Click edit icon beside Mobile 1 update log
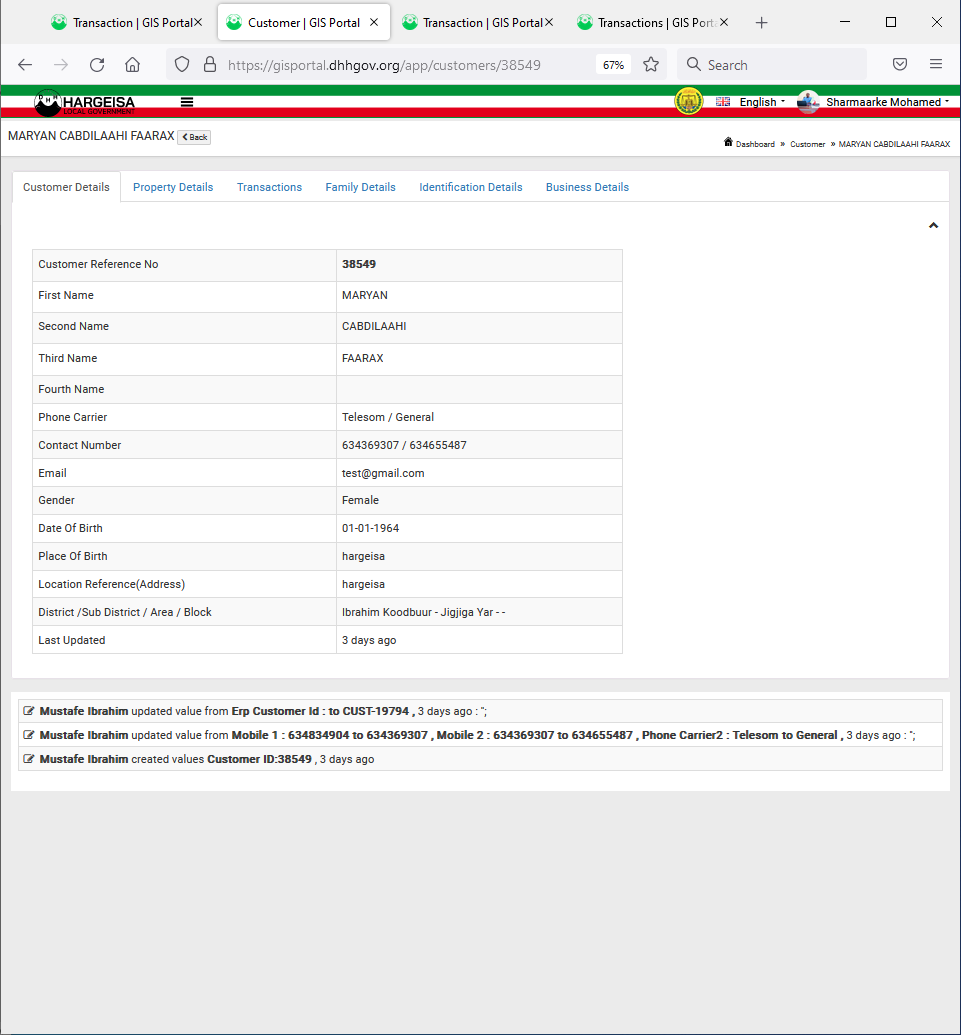The height and width of the screenshot is (1035, 961). point(28,735)
